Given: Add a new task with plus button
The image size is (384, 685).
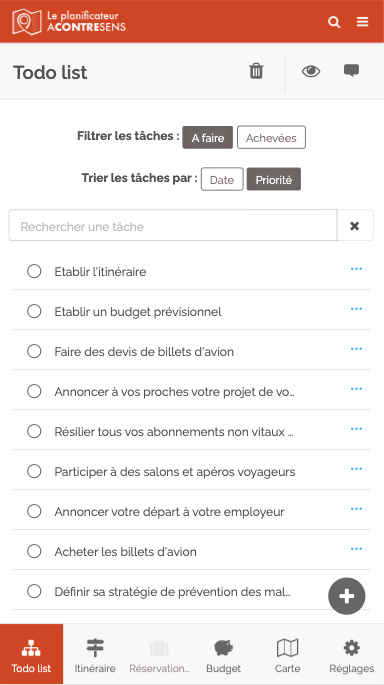Looking at the screenshot, I should click(347, 596).
